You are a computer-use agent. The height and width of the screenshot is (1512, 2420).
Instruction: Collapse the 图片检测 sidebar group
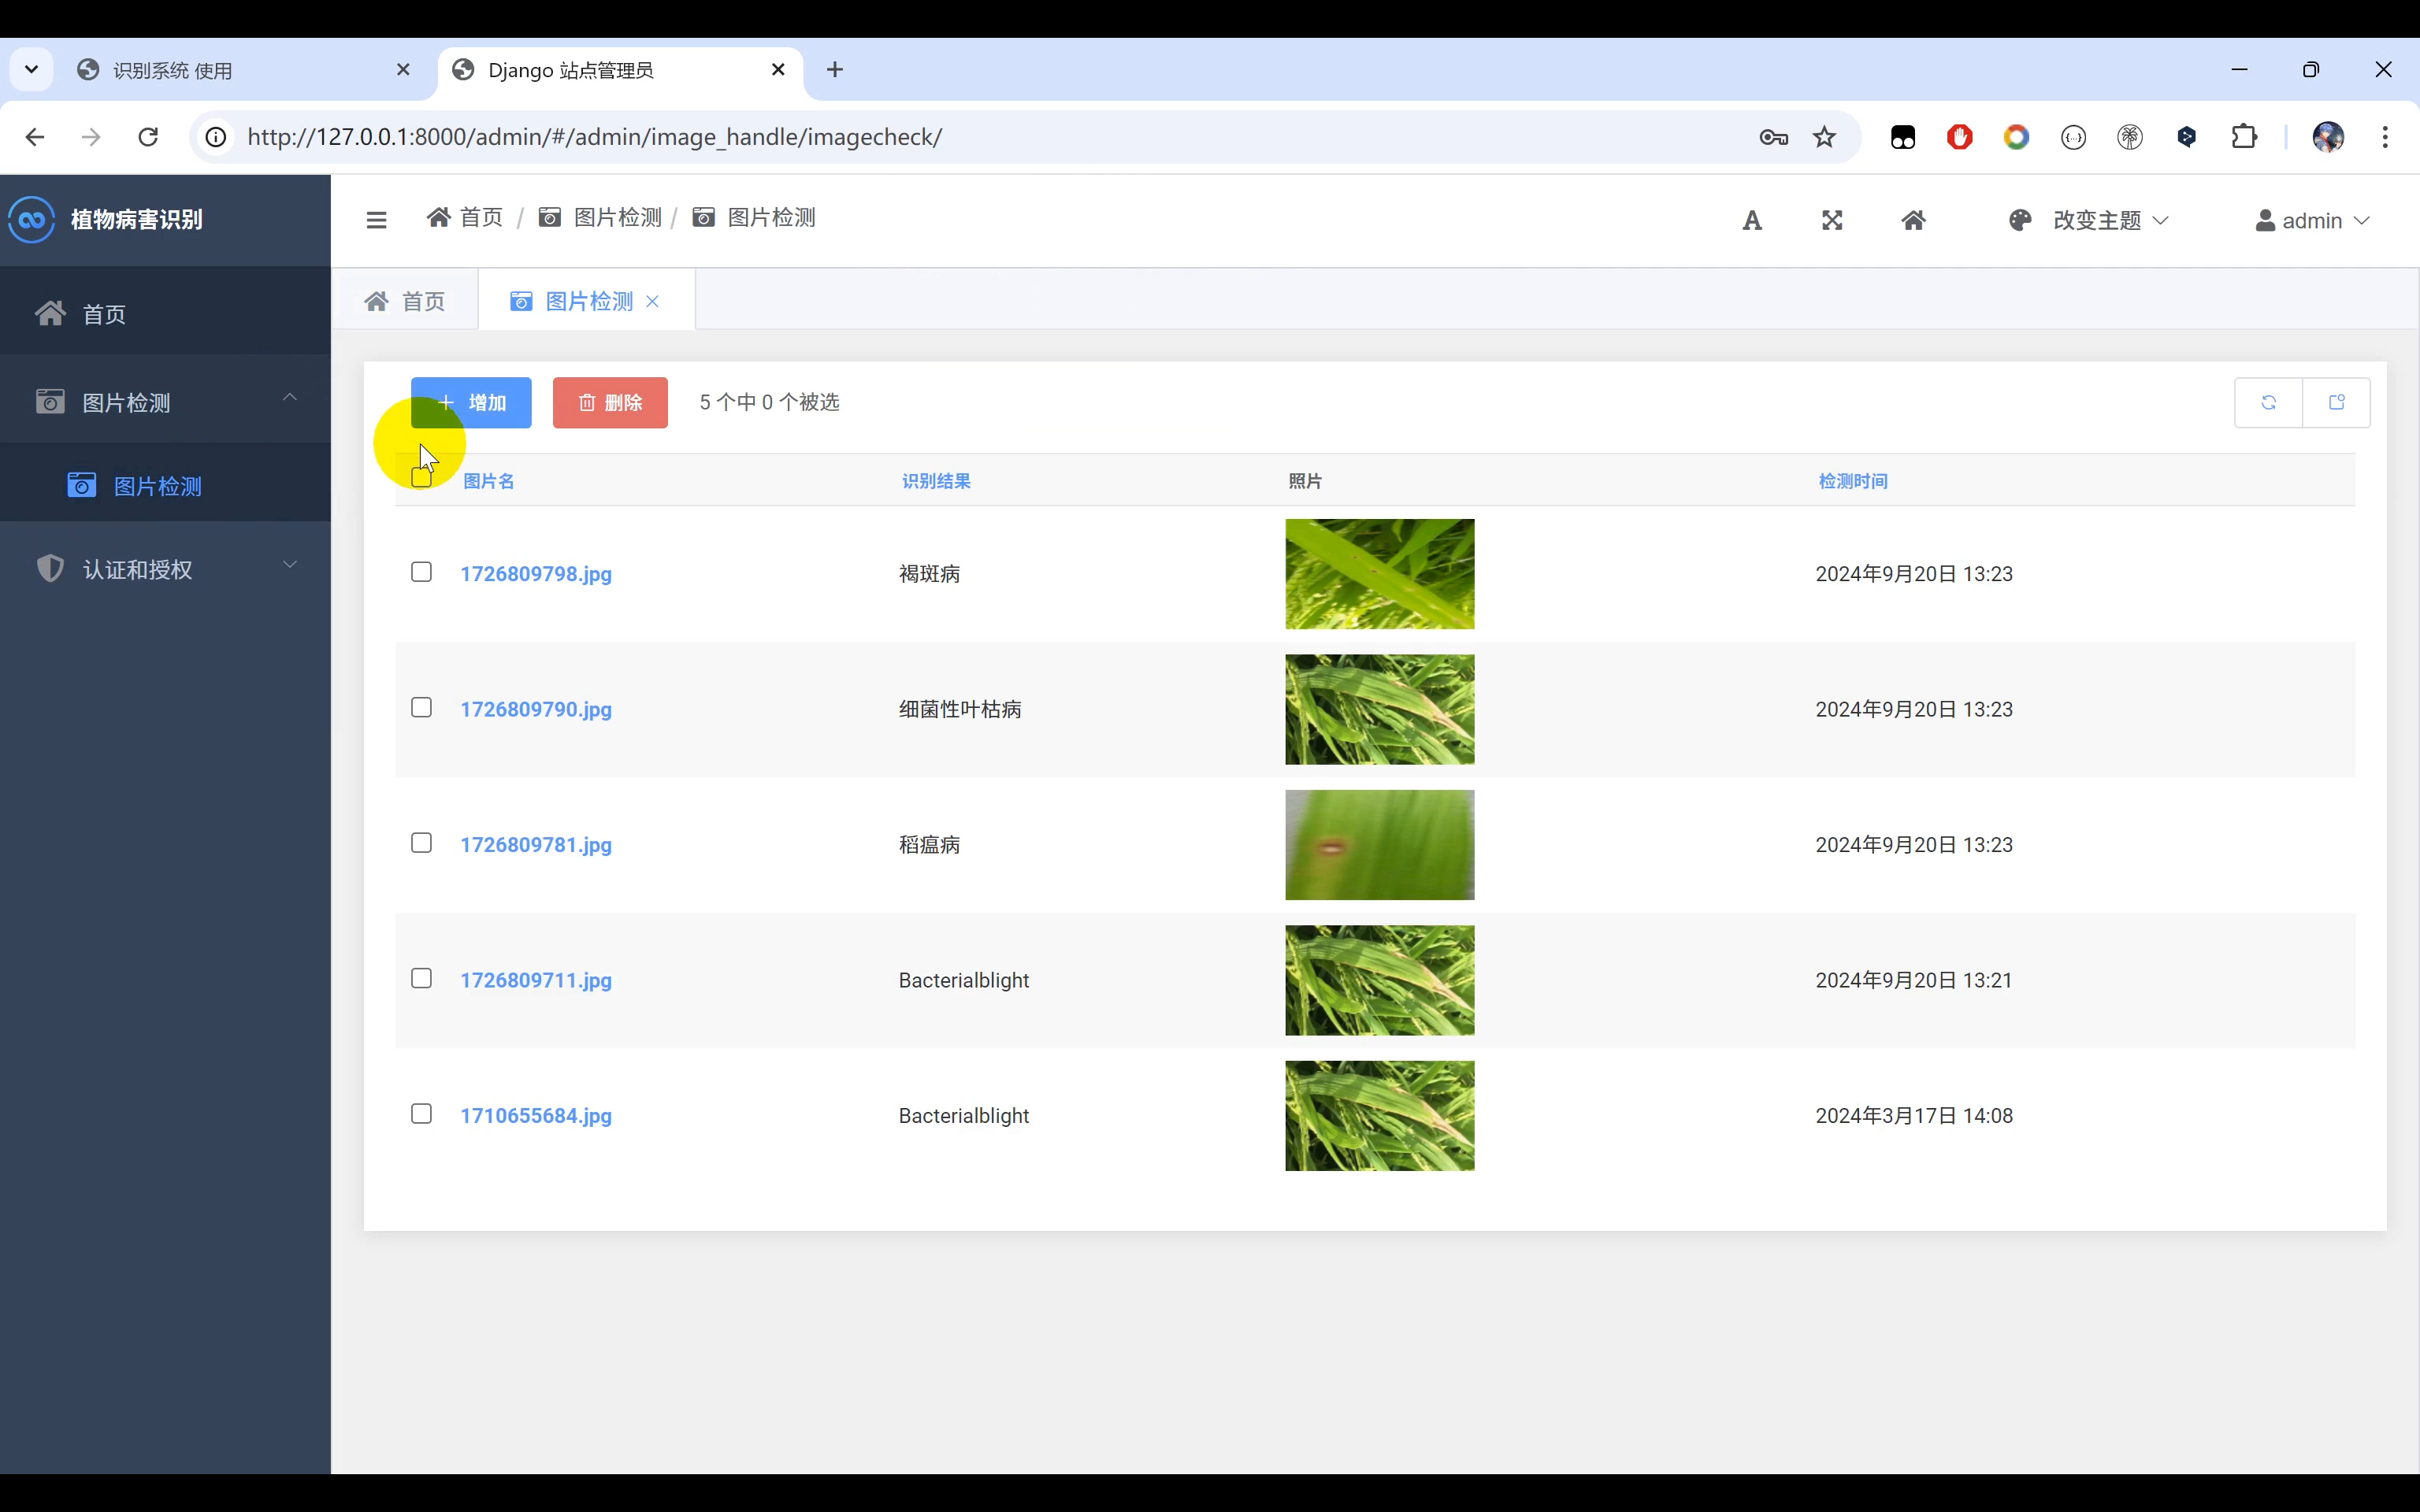[x=165, y=402]
